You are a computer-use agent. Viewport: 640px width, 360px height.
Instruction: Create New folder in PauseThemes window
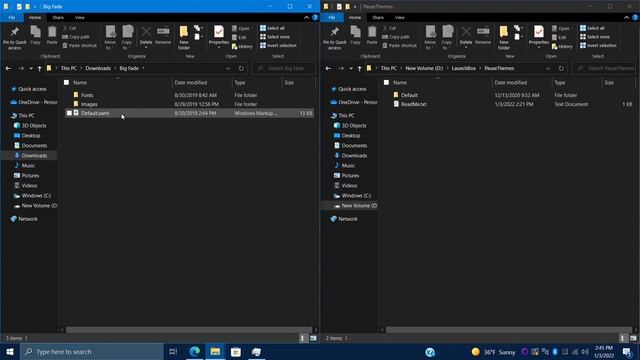pyautogui.click(x=504, y=38)
